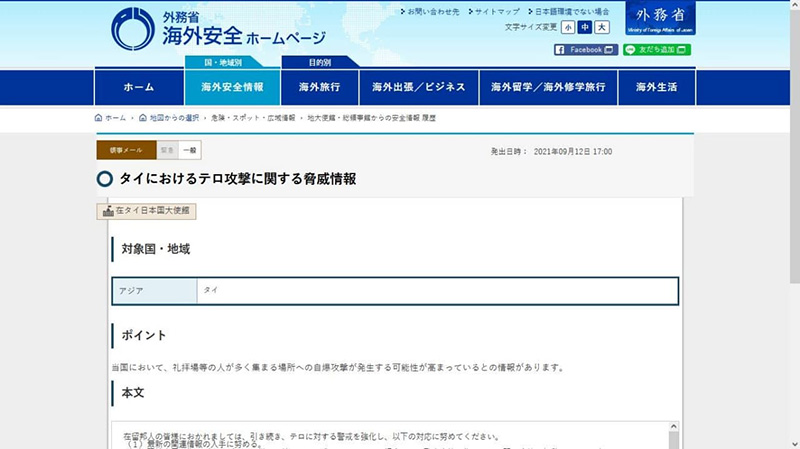The height and width of the screenshot is (449, 800).
Task: Open 海外生活 navigation item
Action: pyautogui.click(x=657, y=87)
